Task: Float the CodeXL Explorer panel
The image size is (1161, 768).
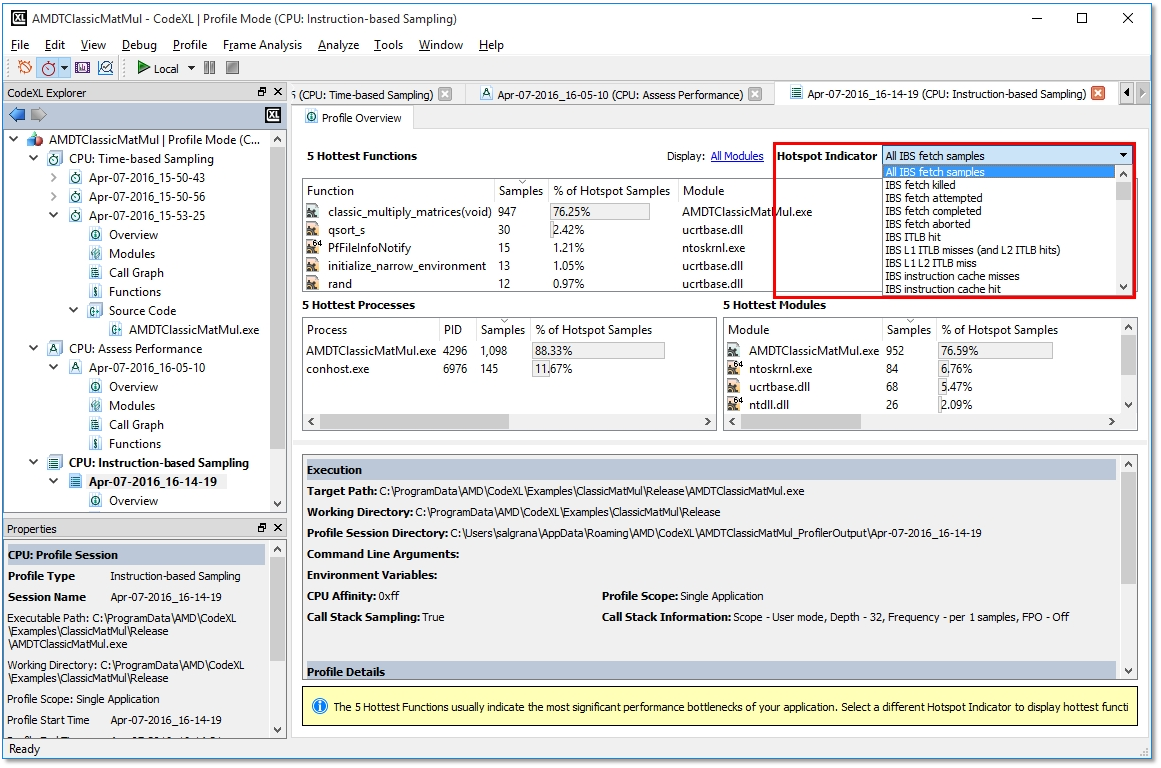Action: (x=261, y=92)
